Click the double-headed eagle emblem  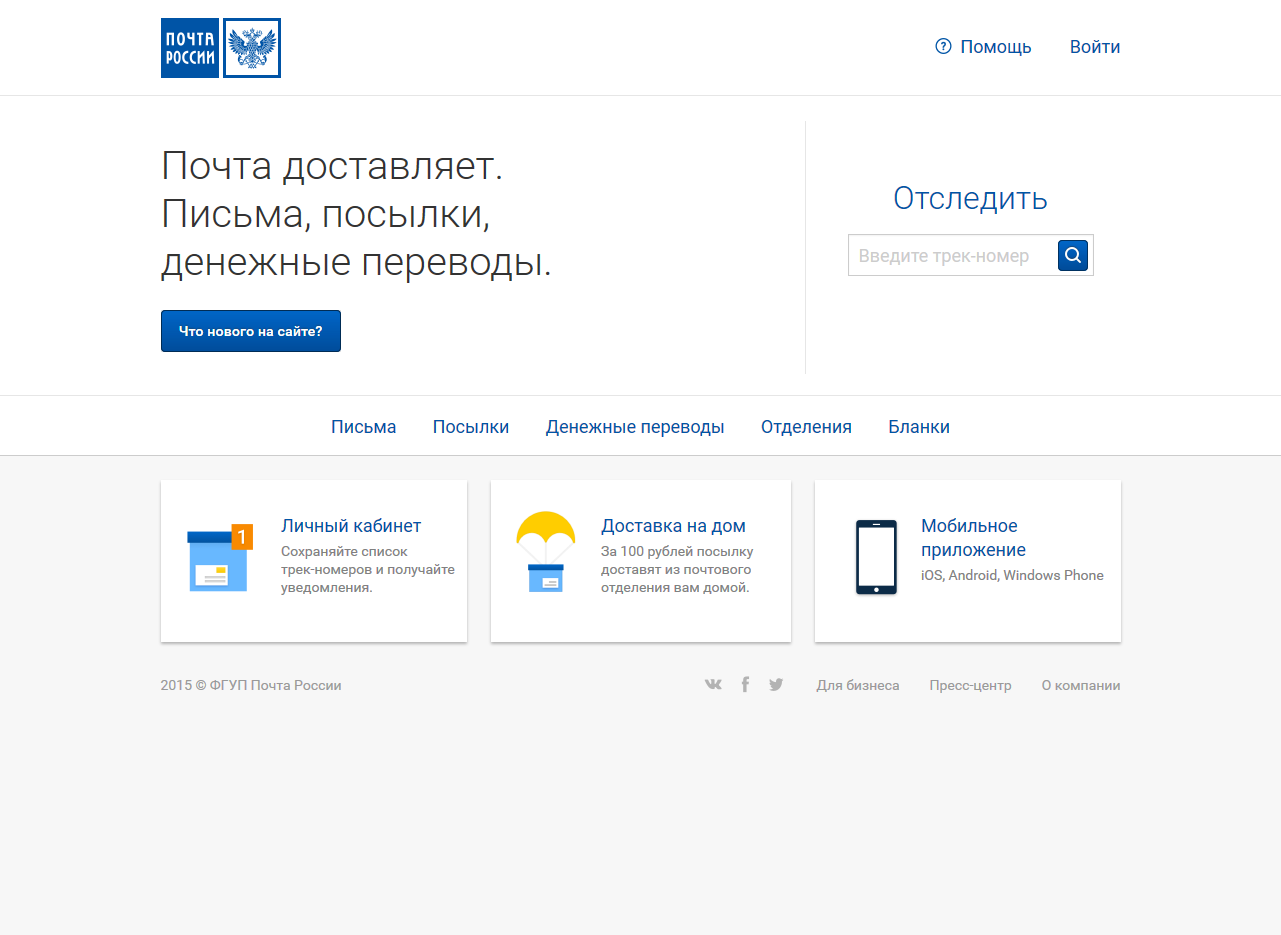click(251, 47)
